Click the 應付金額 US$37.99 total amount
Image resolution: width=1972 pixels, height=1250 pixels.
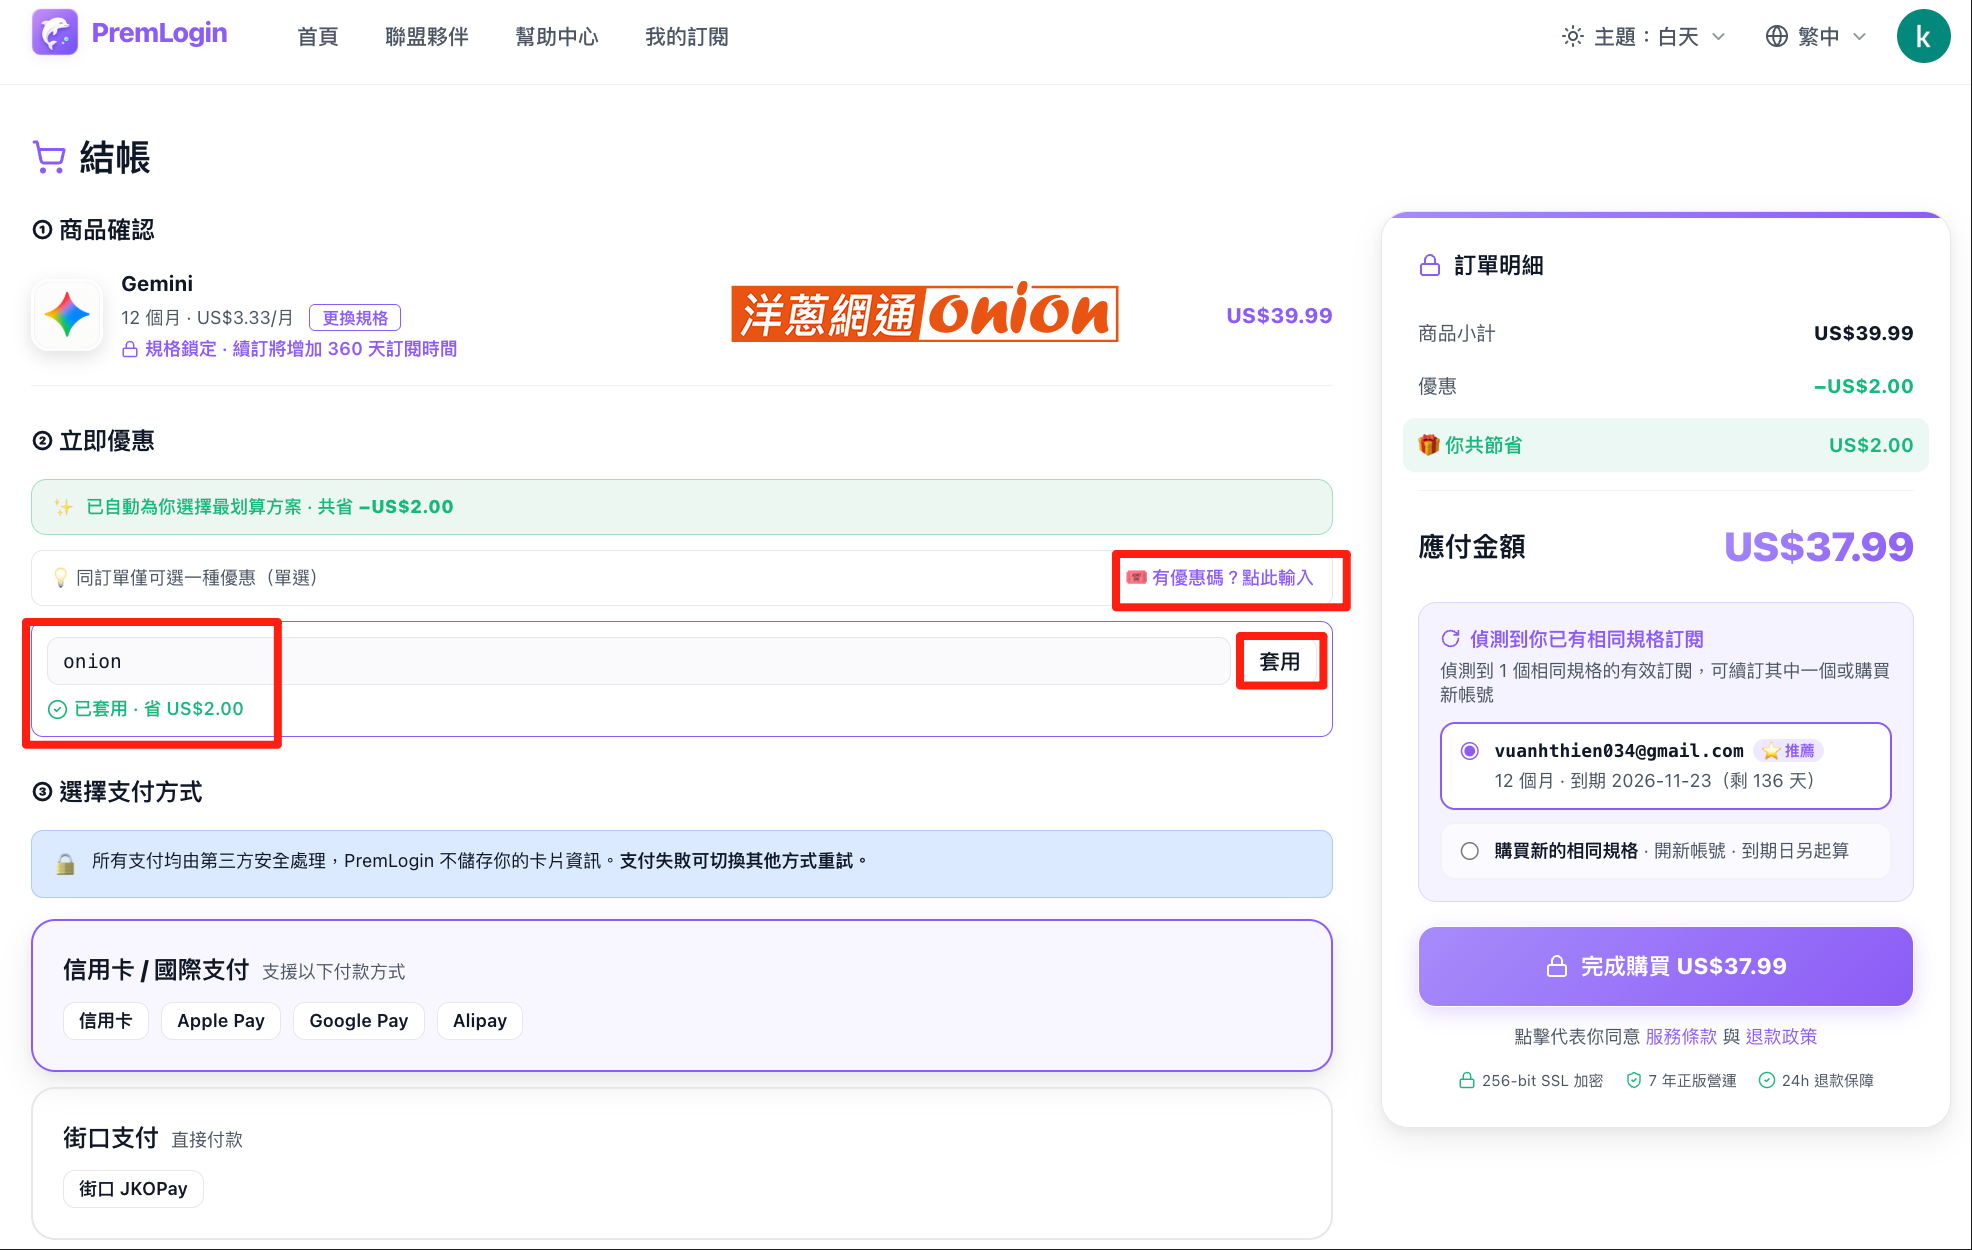(x=1818, y=547)
